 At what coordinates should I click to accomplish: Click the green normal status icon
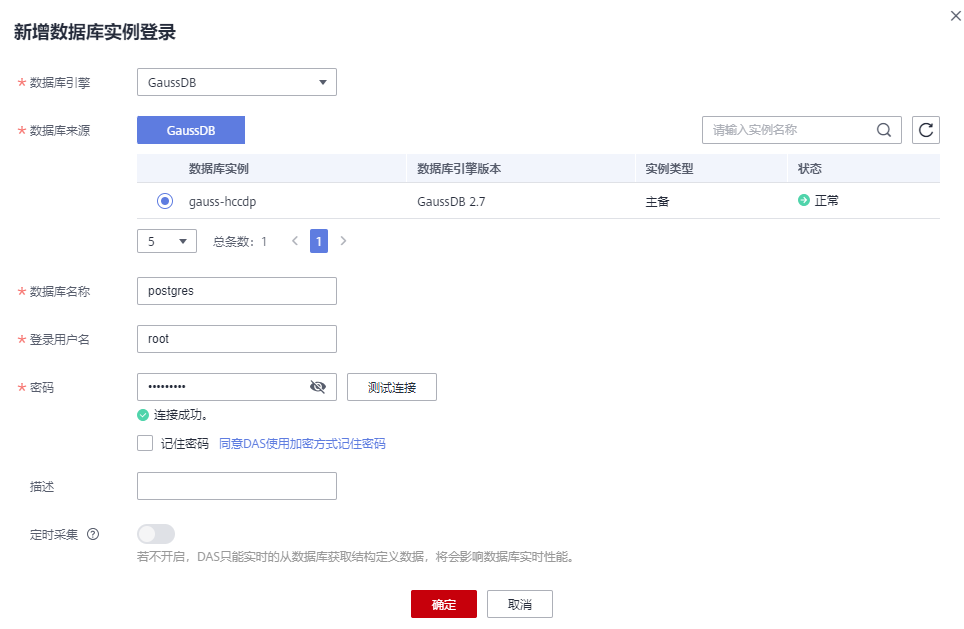[804, 200]
